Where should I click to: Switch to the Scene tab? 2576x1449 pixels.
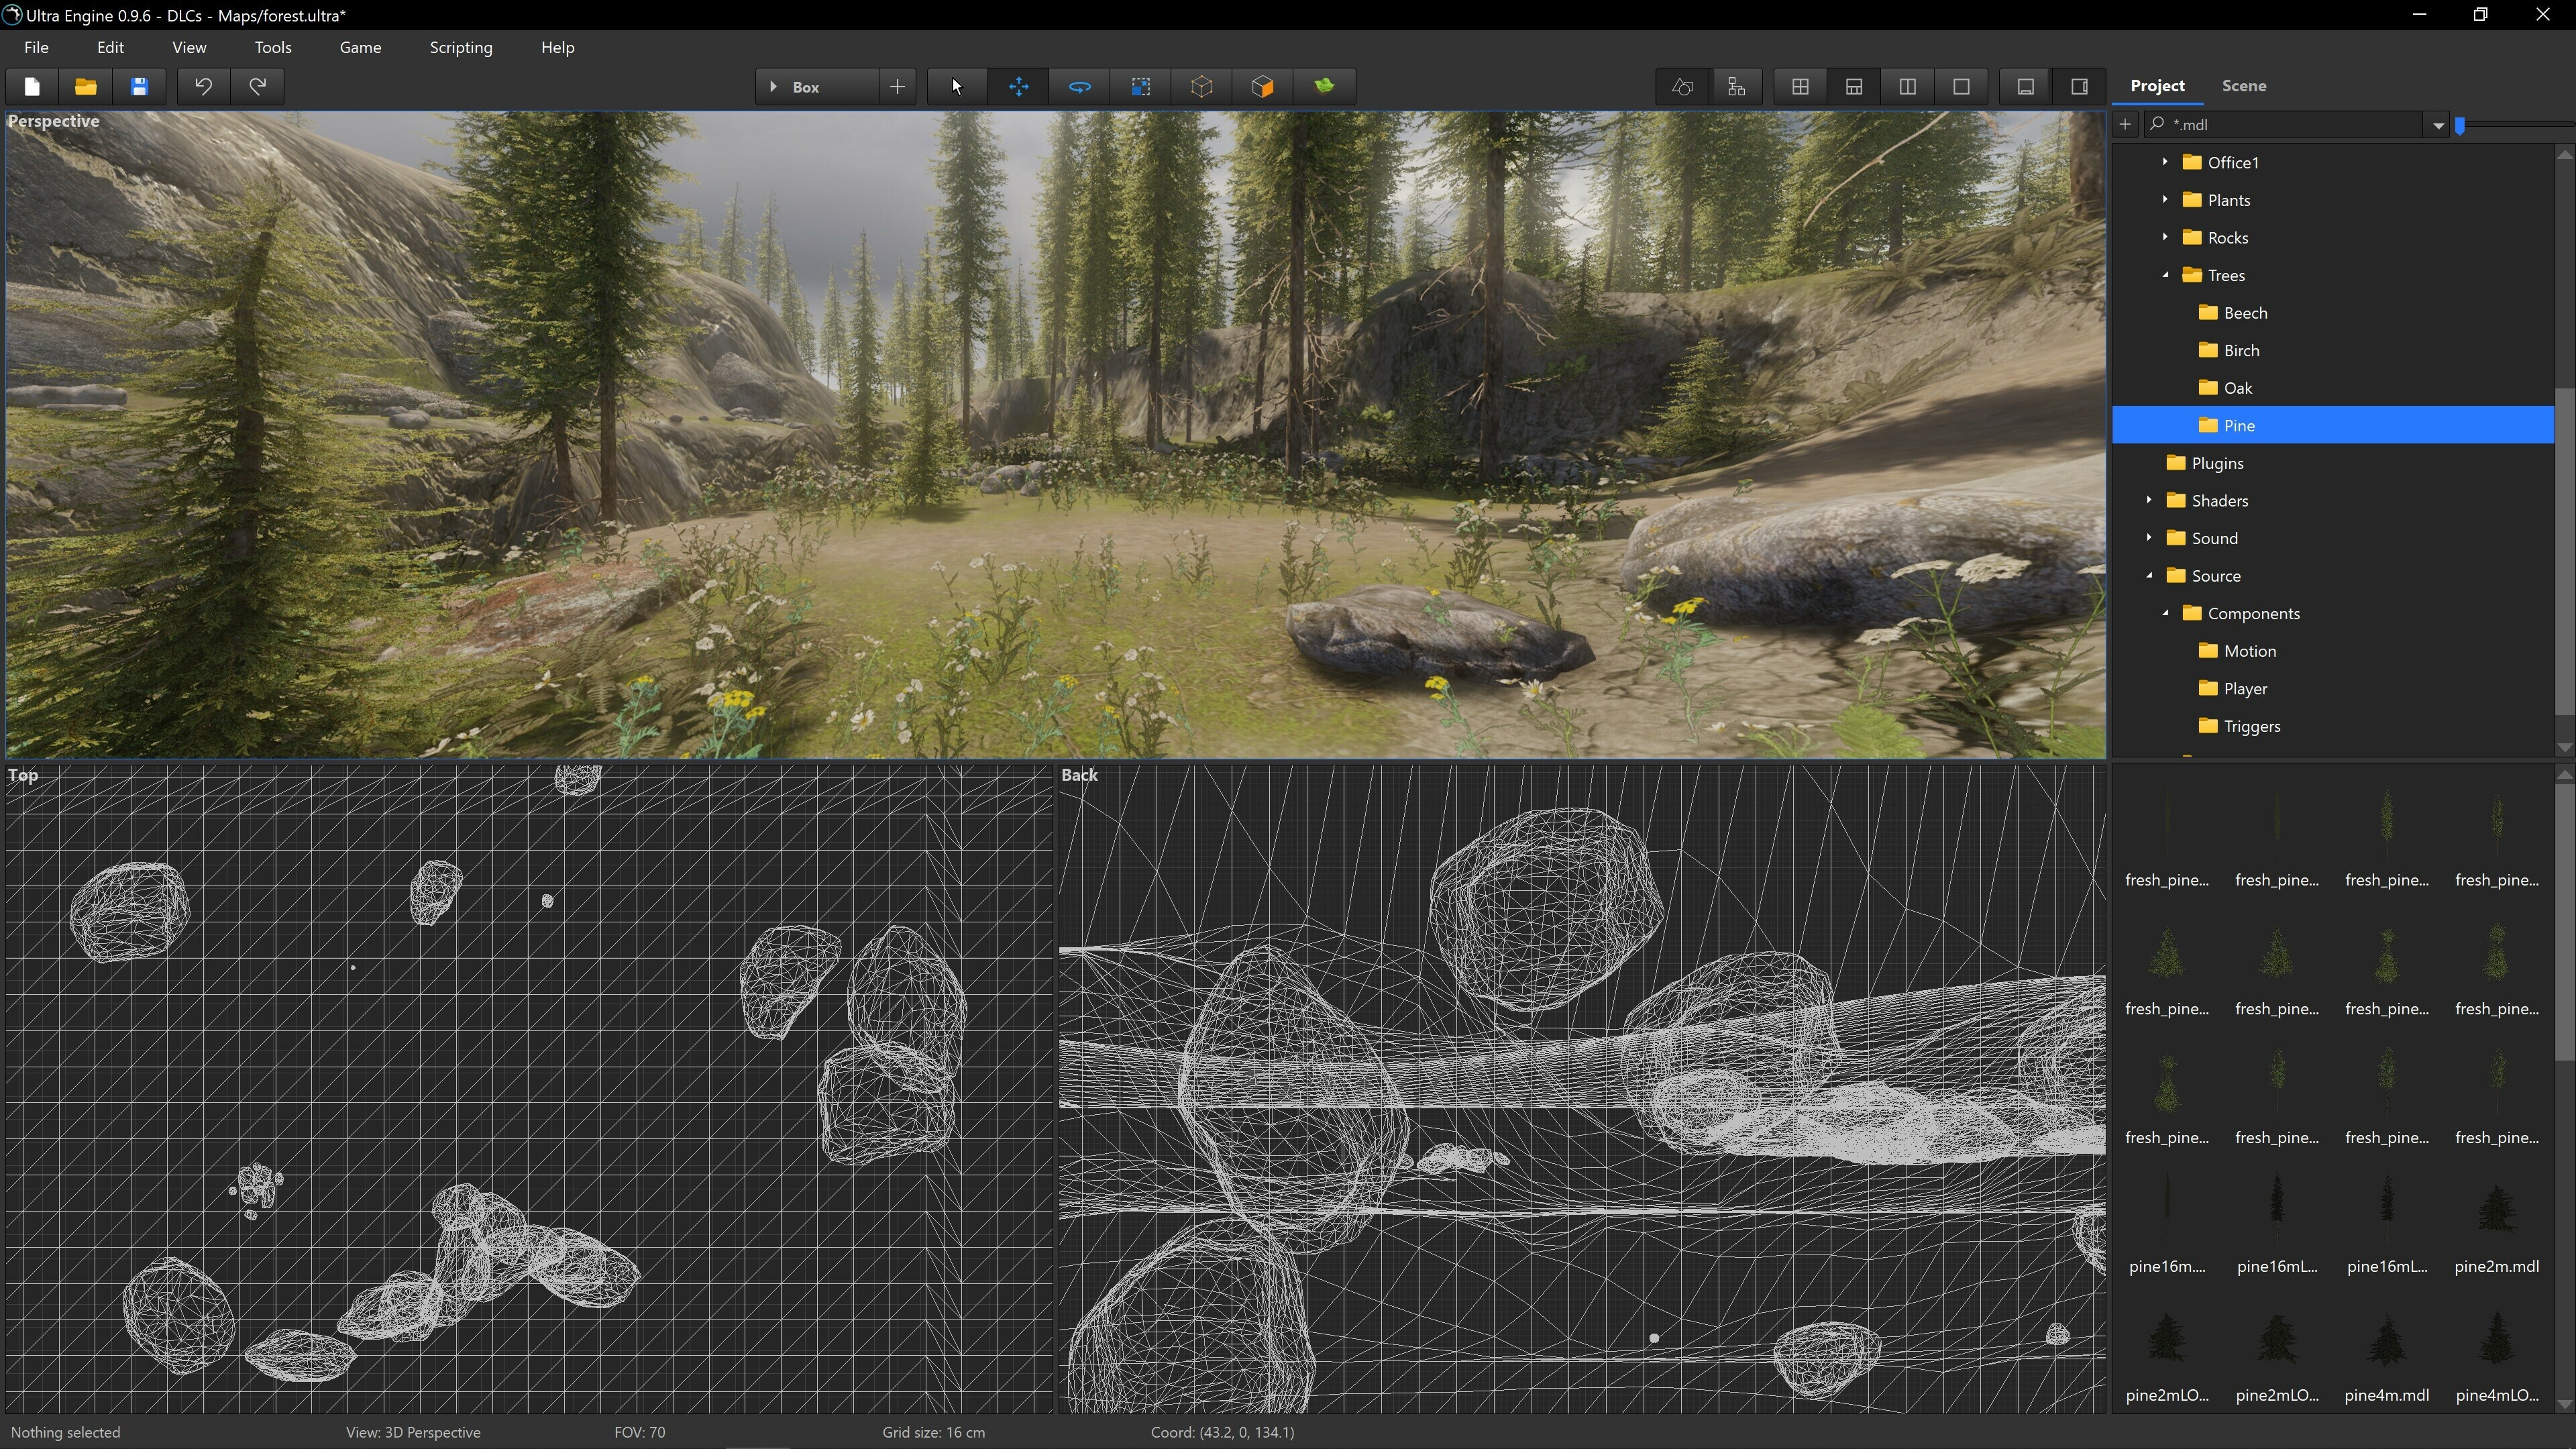tap(2243, 86)
